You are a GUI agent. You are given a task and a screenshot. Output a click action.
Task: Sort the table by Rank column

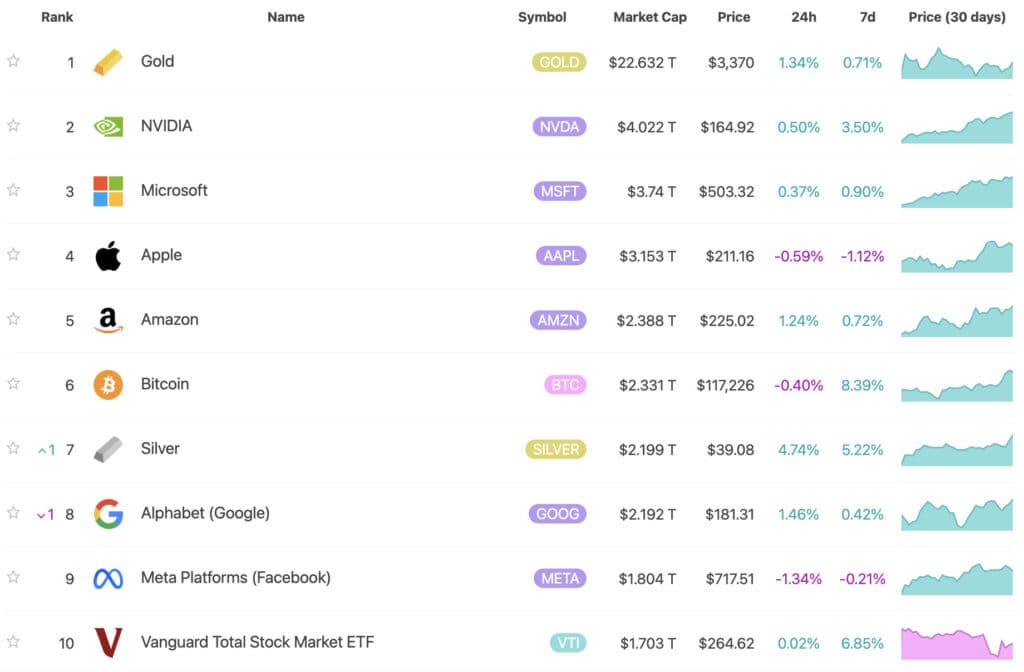point(57,17)
